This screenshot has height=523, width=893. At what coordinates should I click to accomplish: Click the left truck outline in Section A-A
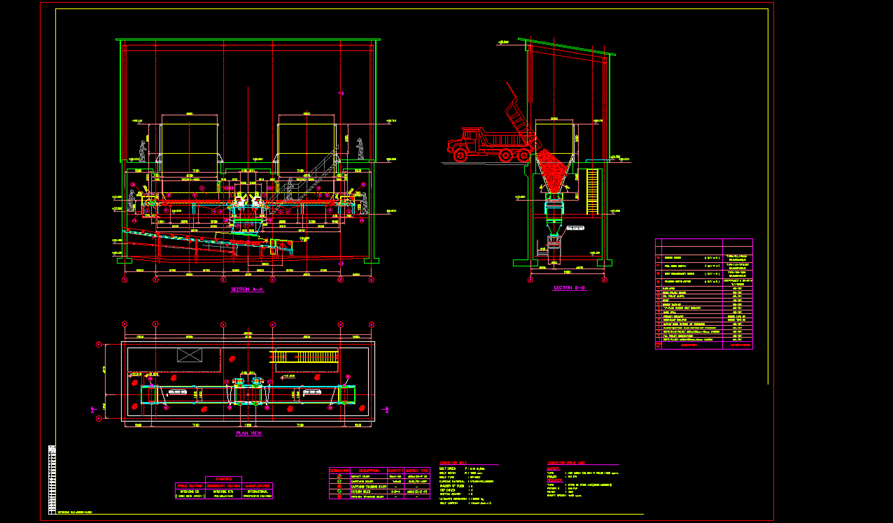tap(189, 138)
